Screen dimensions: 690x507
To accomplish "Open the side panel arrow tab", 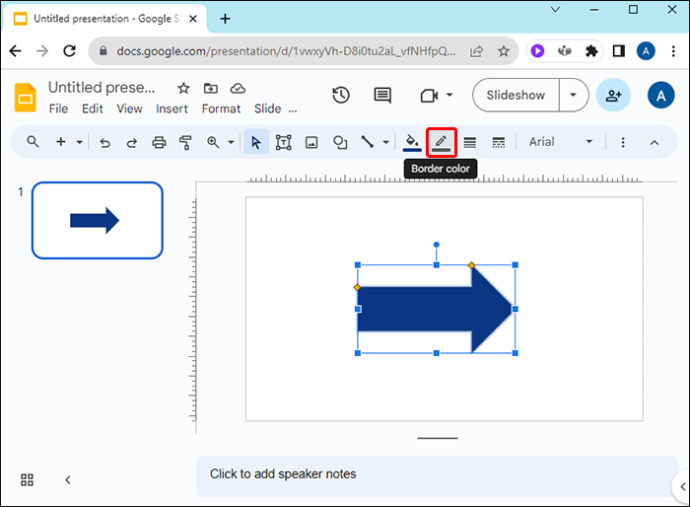I will pyautogui.click(x=682, y=486).
